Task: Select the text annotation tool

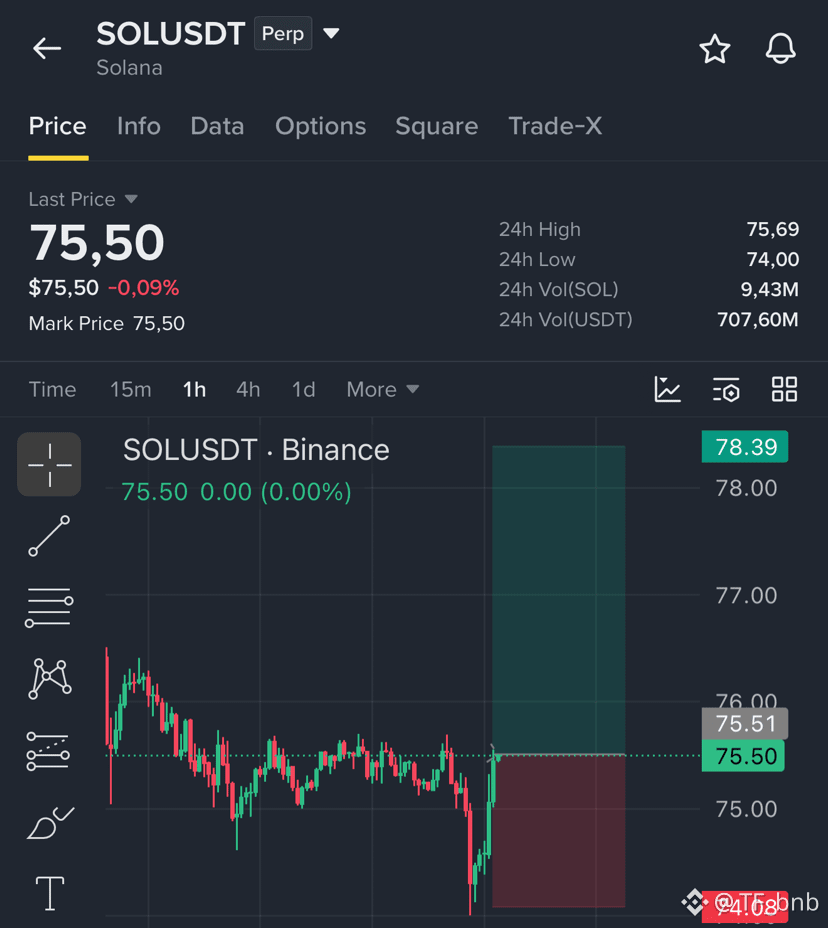Action: pyautogui.click(x=50, y=894)
